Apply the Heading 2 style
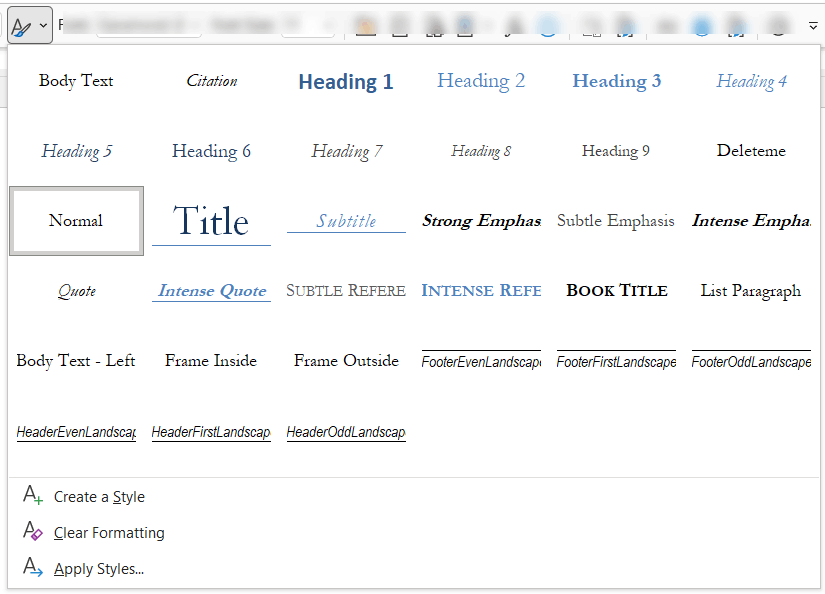The width and height of the screenshot is (825, 594). pos(481,81)
